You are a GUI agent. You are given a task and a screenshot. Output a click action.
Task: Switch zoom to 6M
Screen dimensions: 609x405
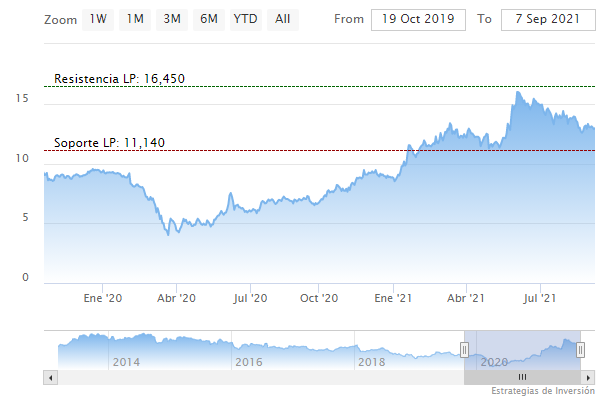[209, 19]
